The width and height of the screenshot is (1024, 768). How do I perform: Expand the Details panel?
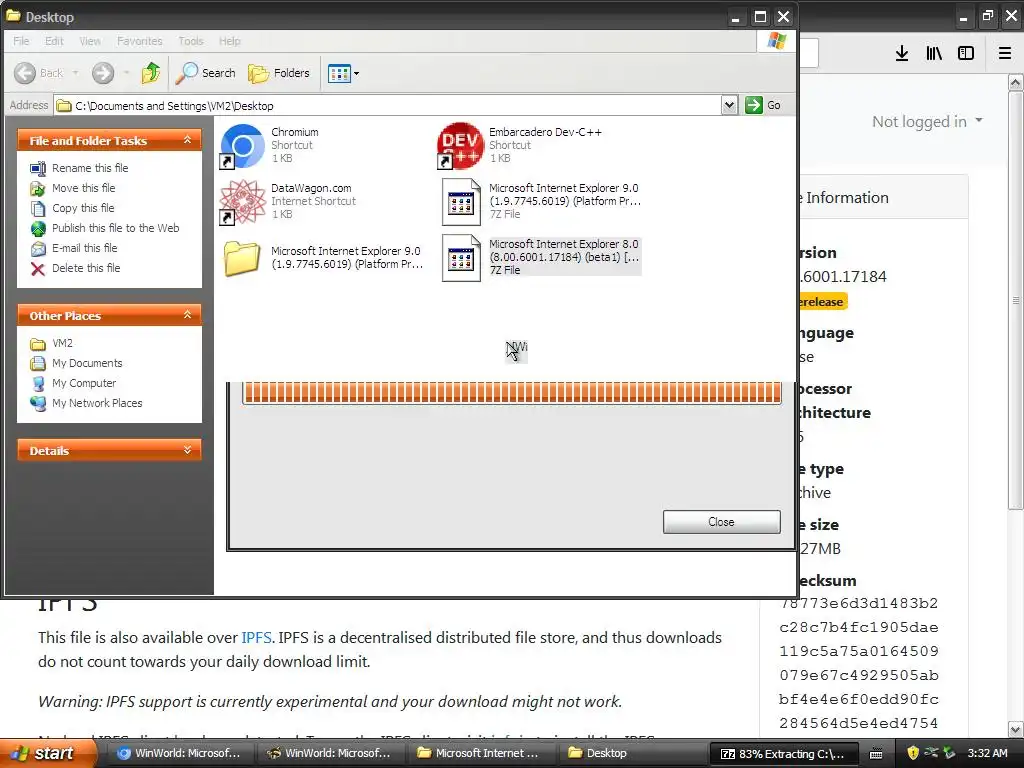(x=187, y=450)
